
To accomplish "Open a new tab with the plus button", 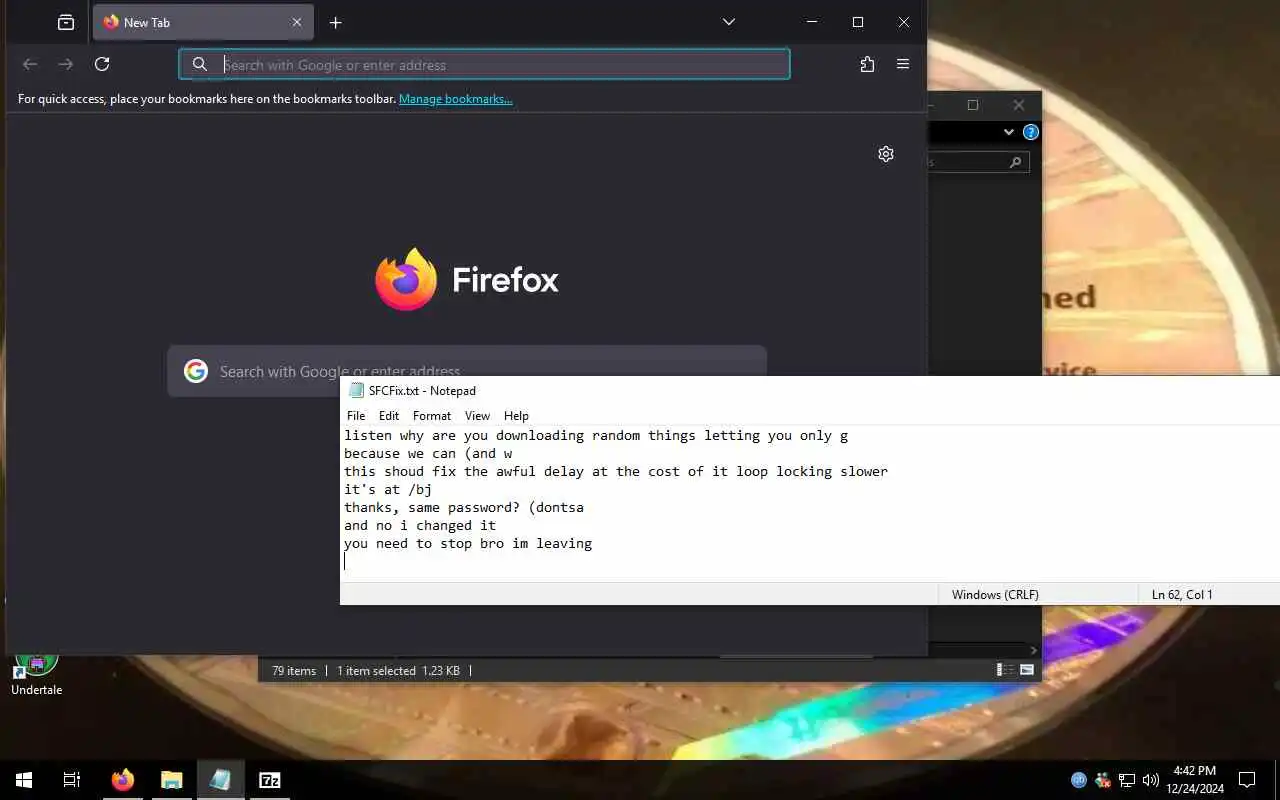I will coord(336,22).
